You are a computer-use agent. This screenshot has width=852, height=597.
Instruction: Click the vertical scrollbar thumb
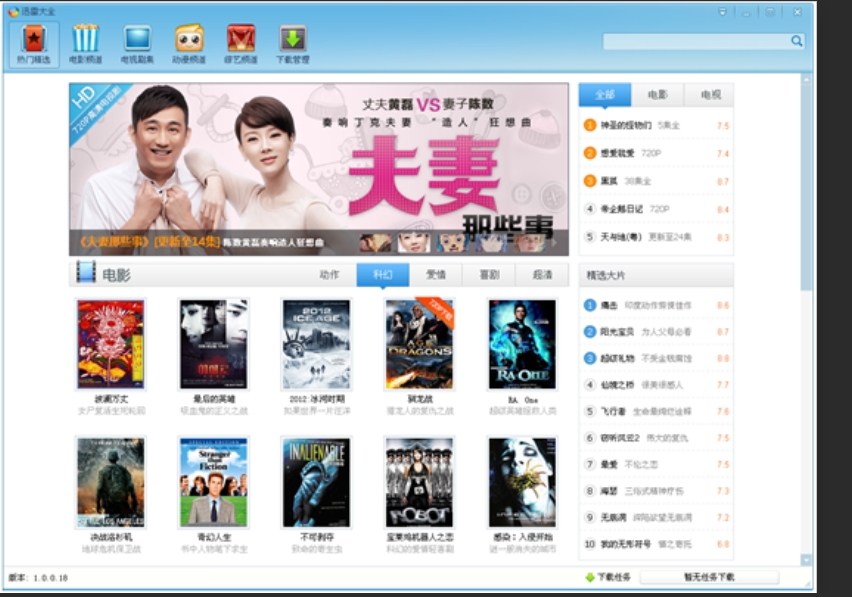806,187
